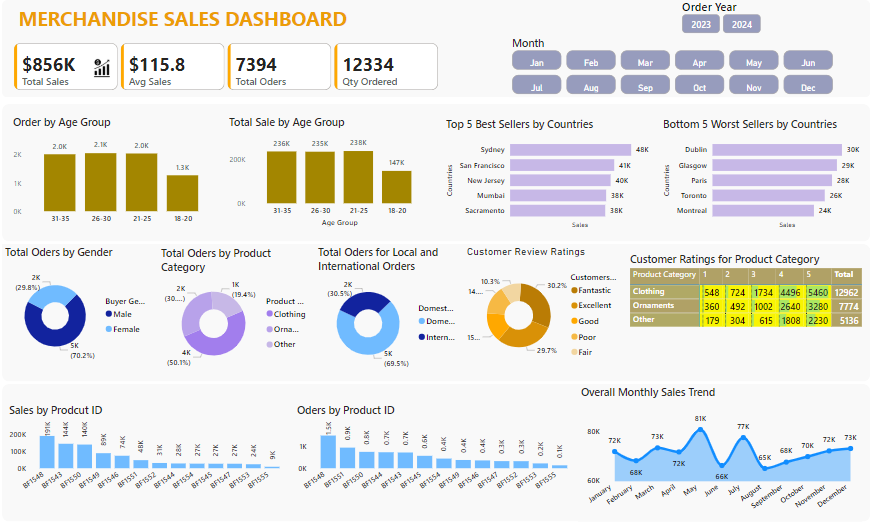Click the Dublin bar in Worst Sellers
Screen dimensions: 875x525
(x=777, y=150)
